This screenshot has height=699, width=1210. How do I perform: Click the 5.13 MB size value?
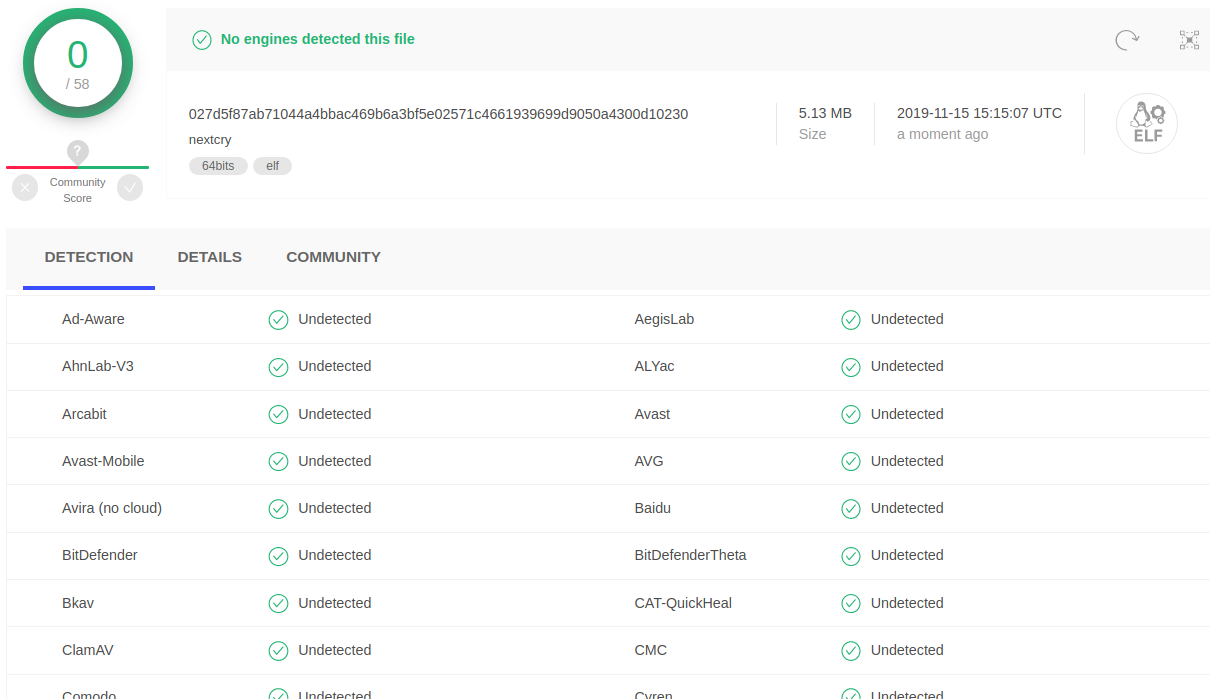pyautogui.click(x=825, y=113)
